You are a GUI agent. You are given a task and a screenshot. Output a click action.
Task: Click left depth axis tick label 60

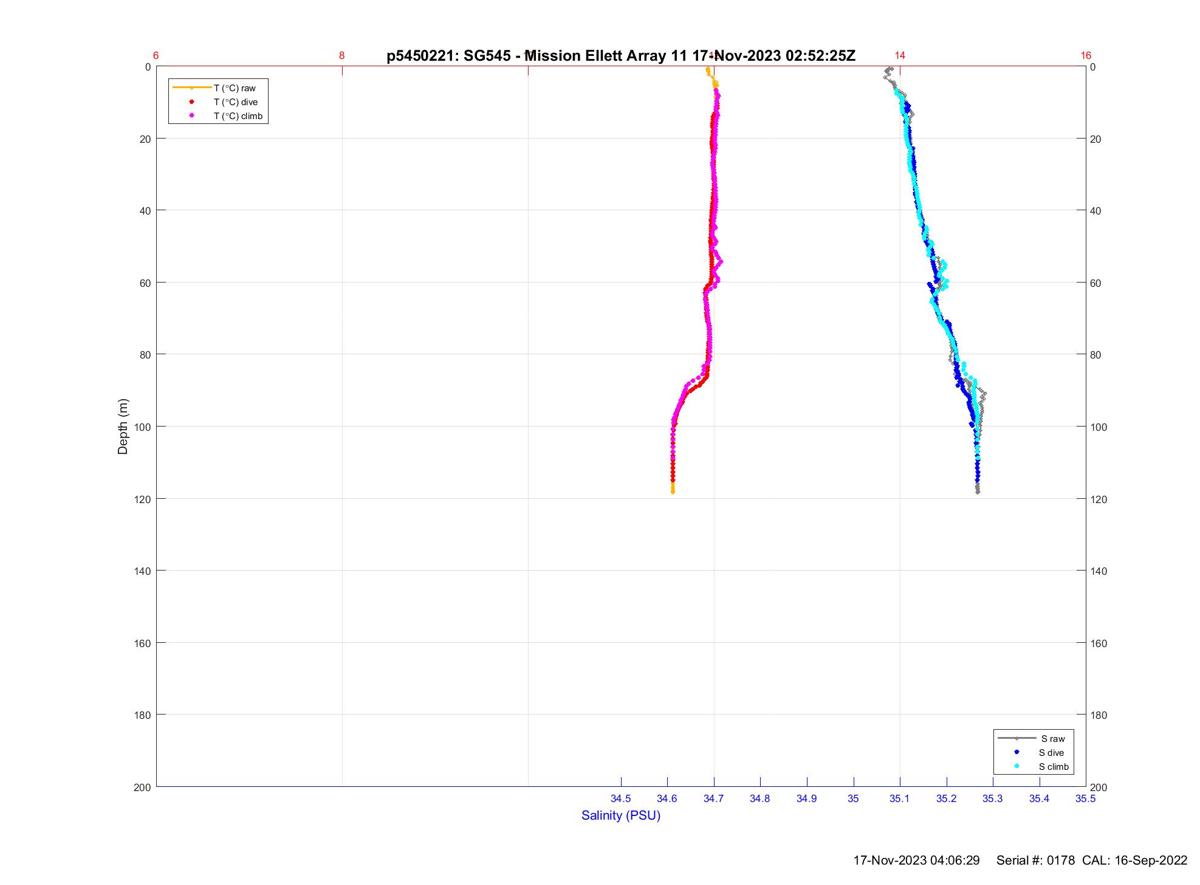pos(145,283)
